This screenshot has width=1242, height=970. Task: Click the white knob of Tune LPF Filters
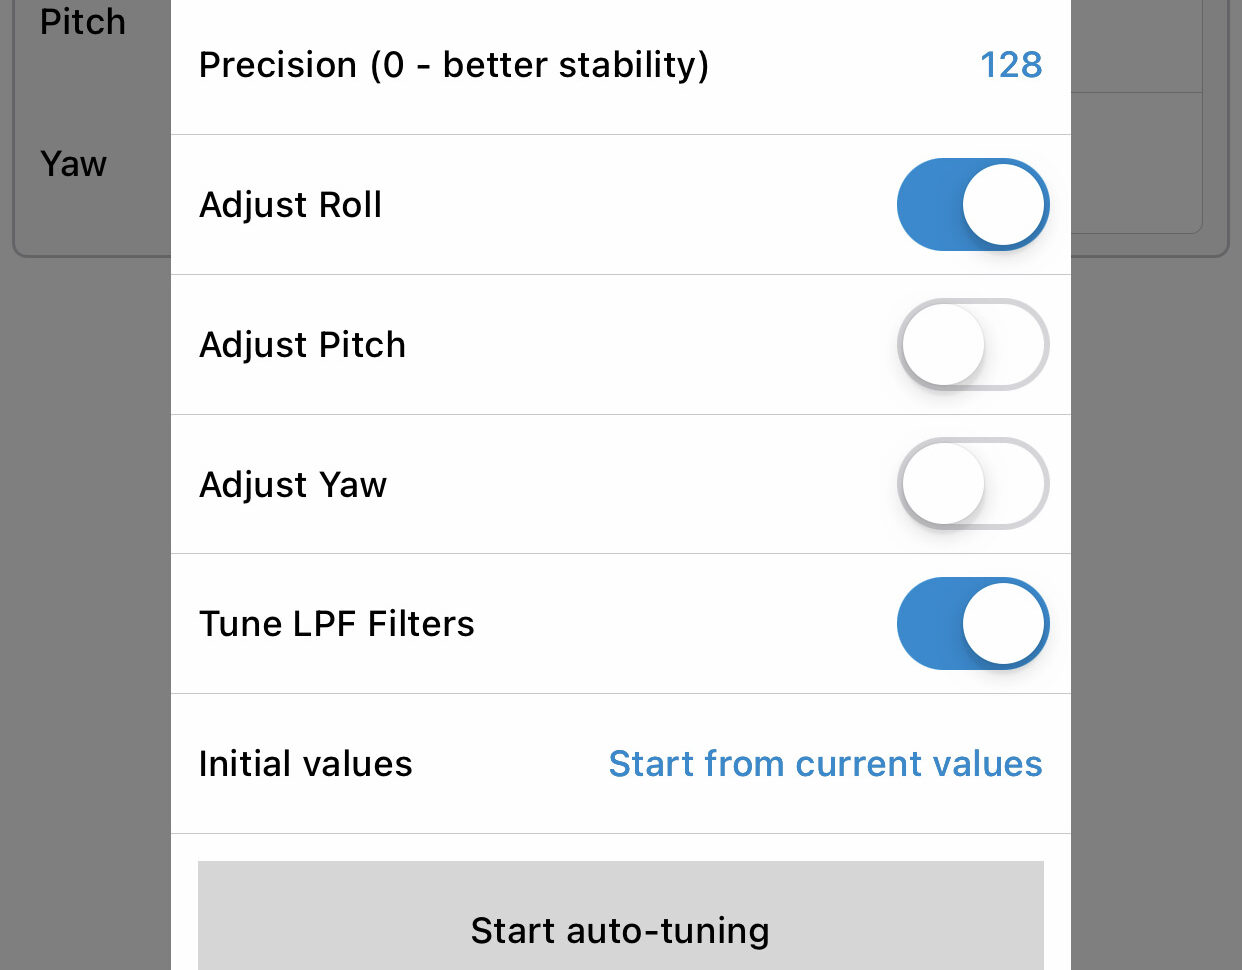(1003, 623)
